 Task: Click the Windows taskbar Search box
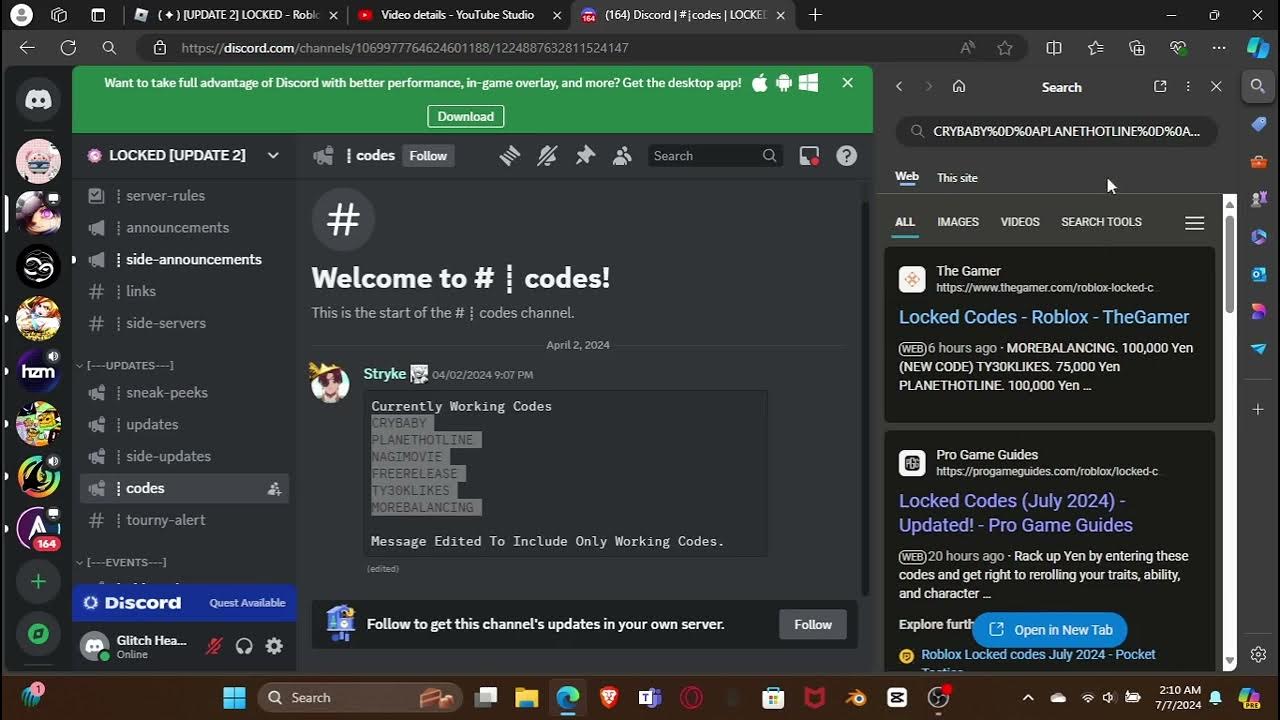coord(360,698)
